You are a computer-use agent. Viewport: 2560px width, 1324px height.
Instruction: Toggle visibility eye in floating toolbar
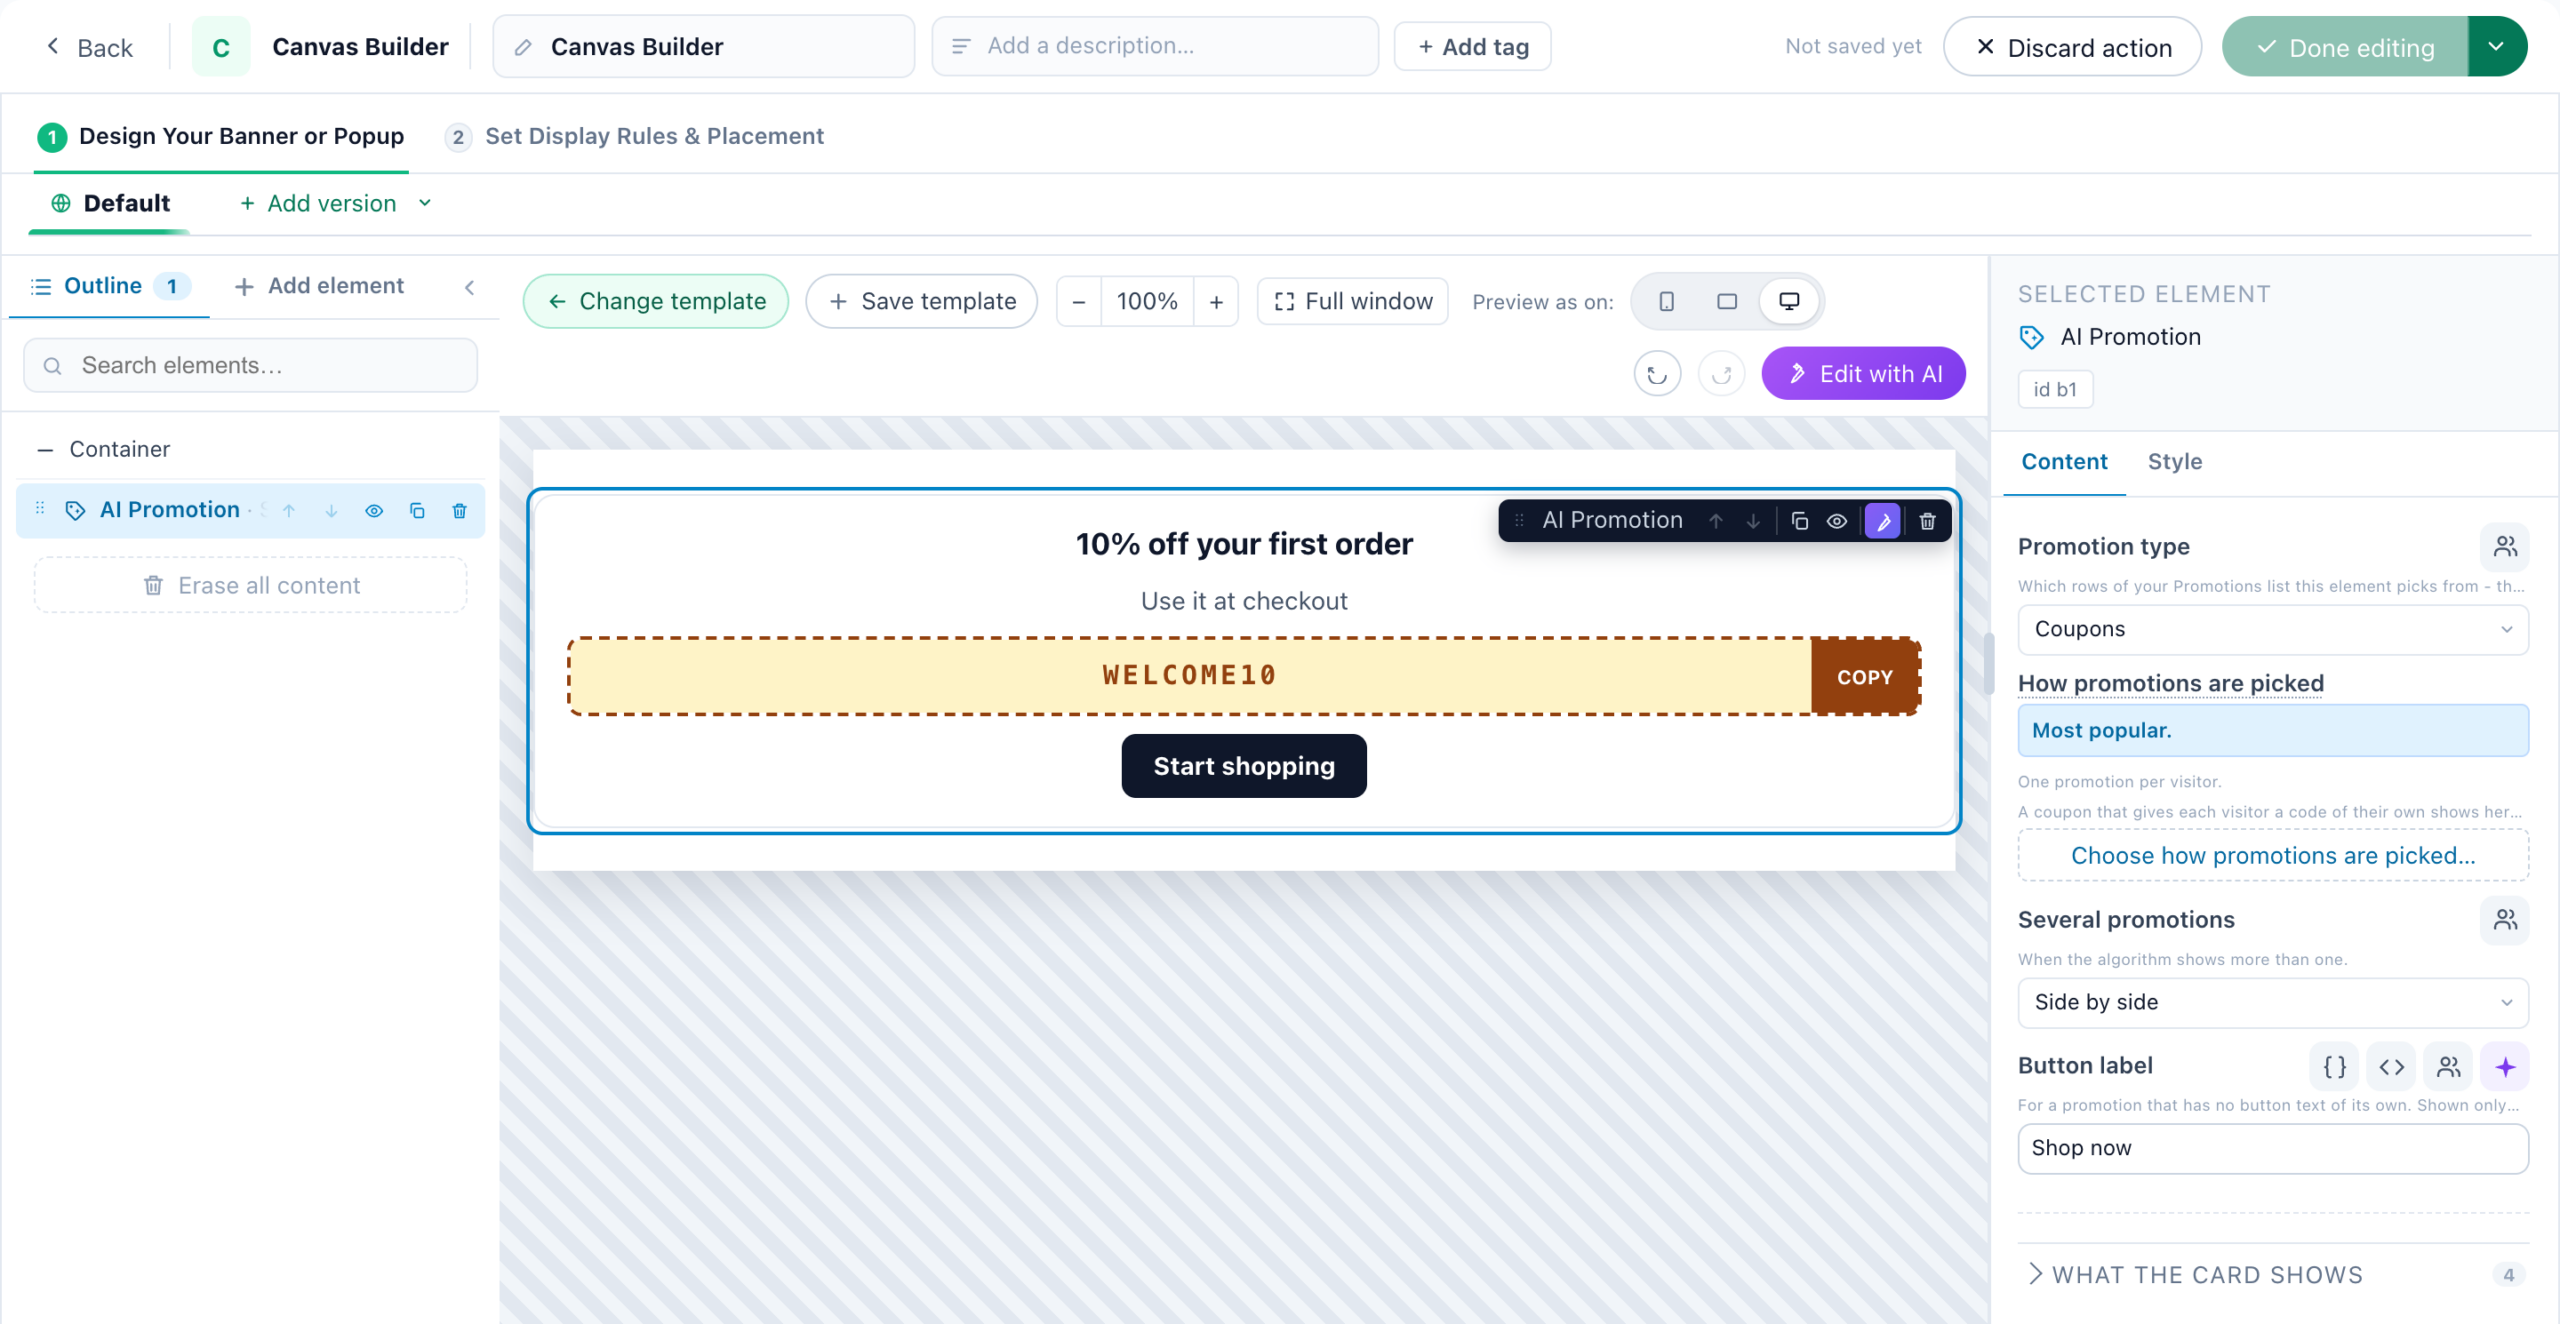[1837, 521]
